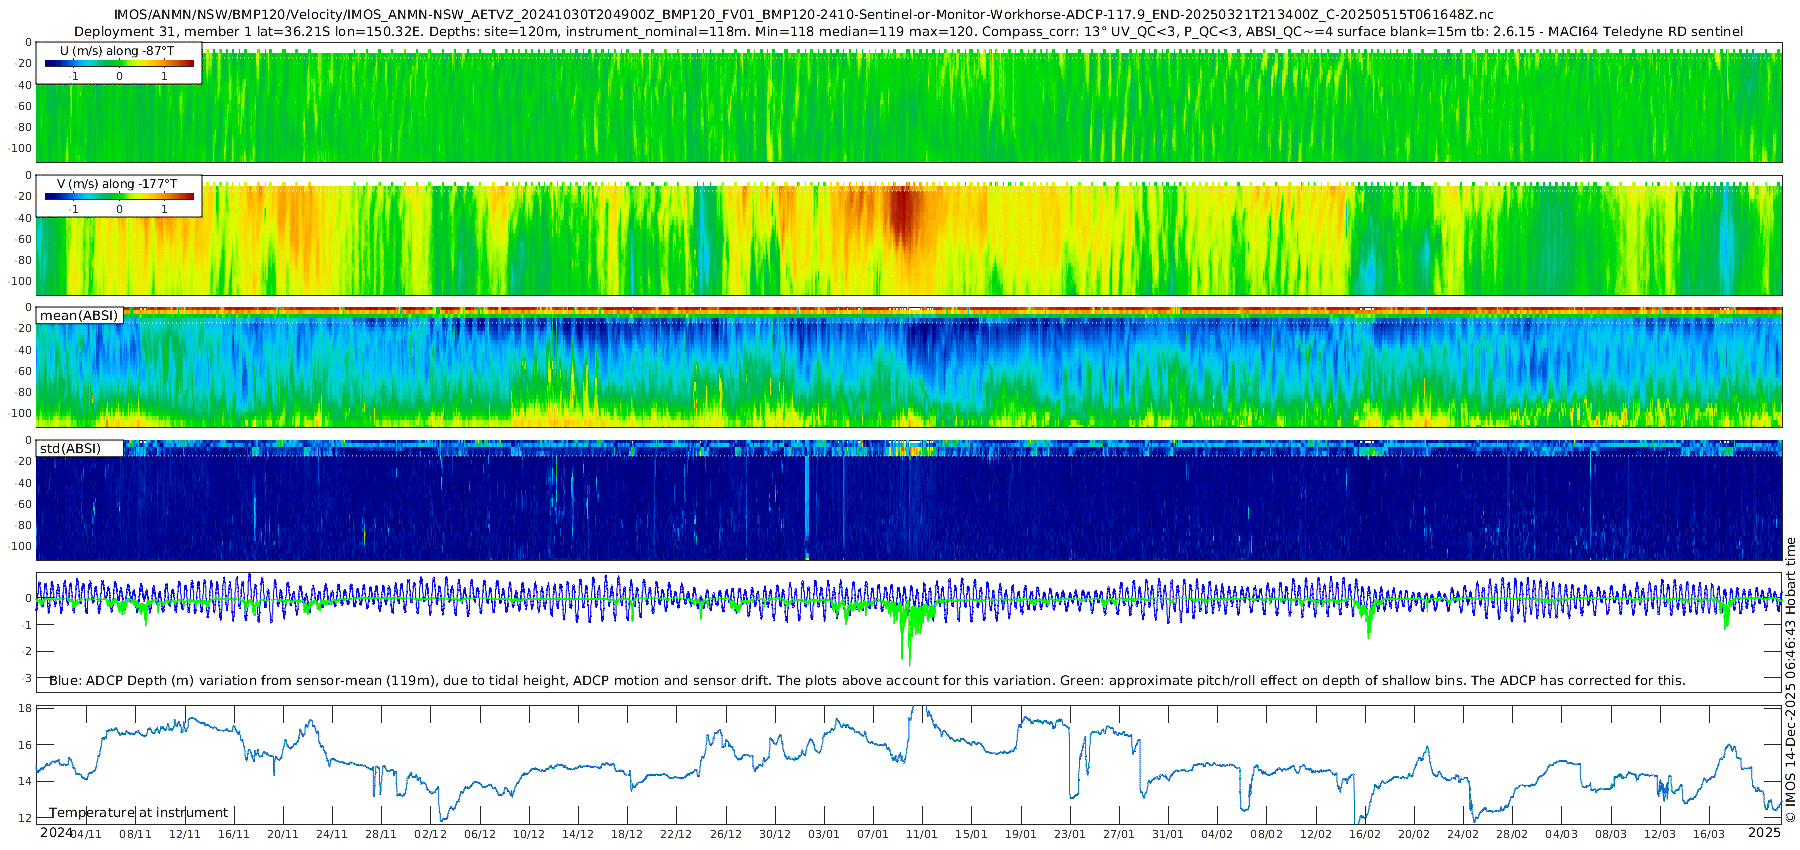This screenshot has height=850, width=1800.
Task: Click the U velocity colorbar legend
Action: tap(119, 63)
